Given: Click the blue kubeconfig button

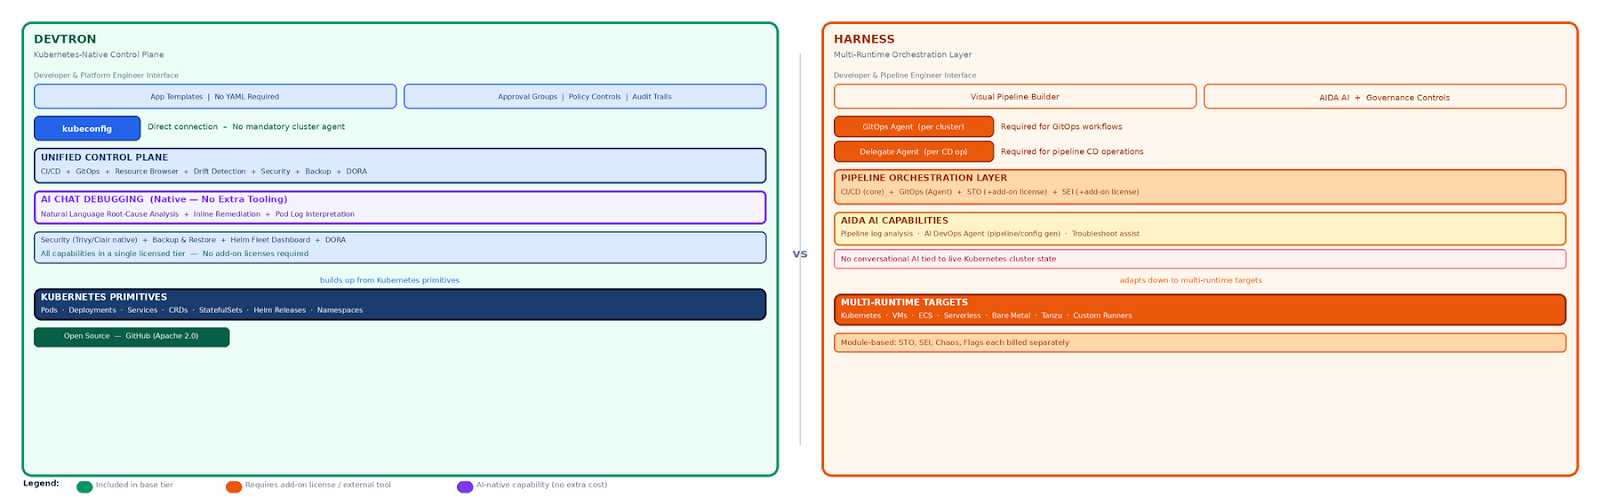Looking at the screenshot, I should point(87,128).
